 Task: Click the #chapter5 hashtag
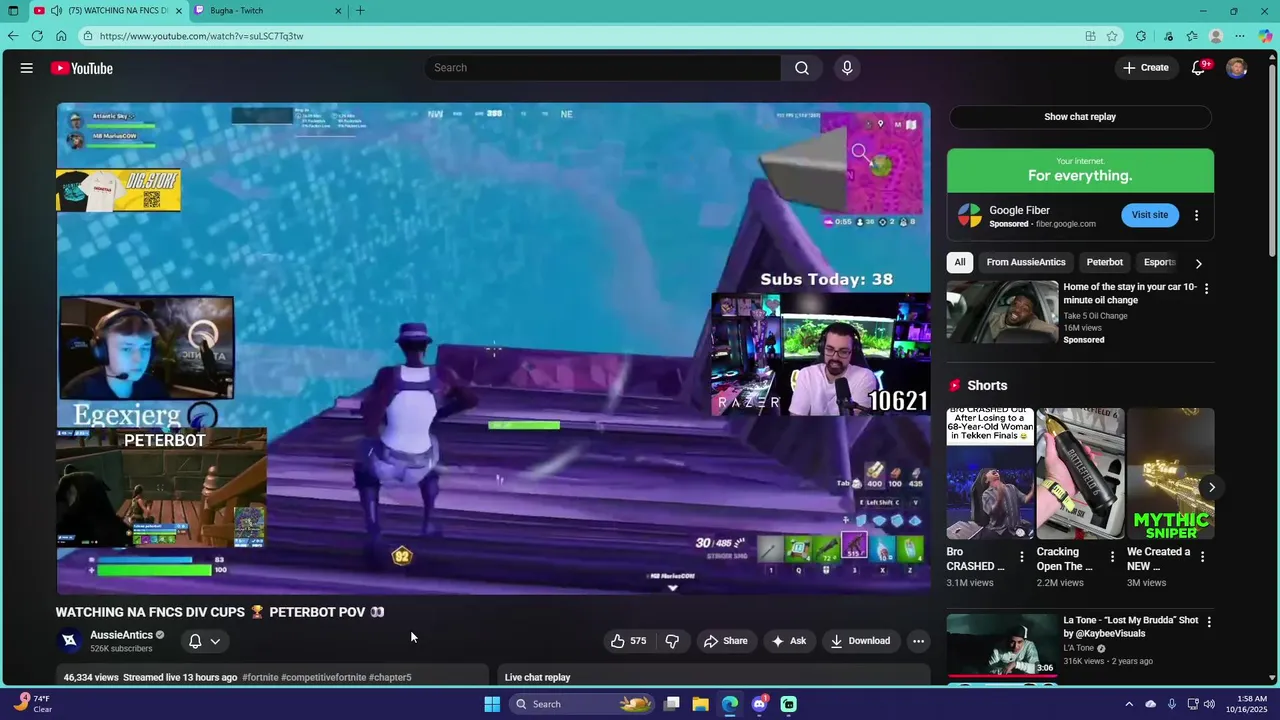(x=390, y=677)
